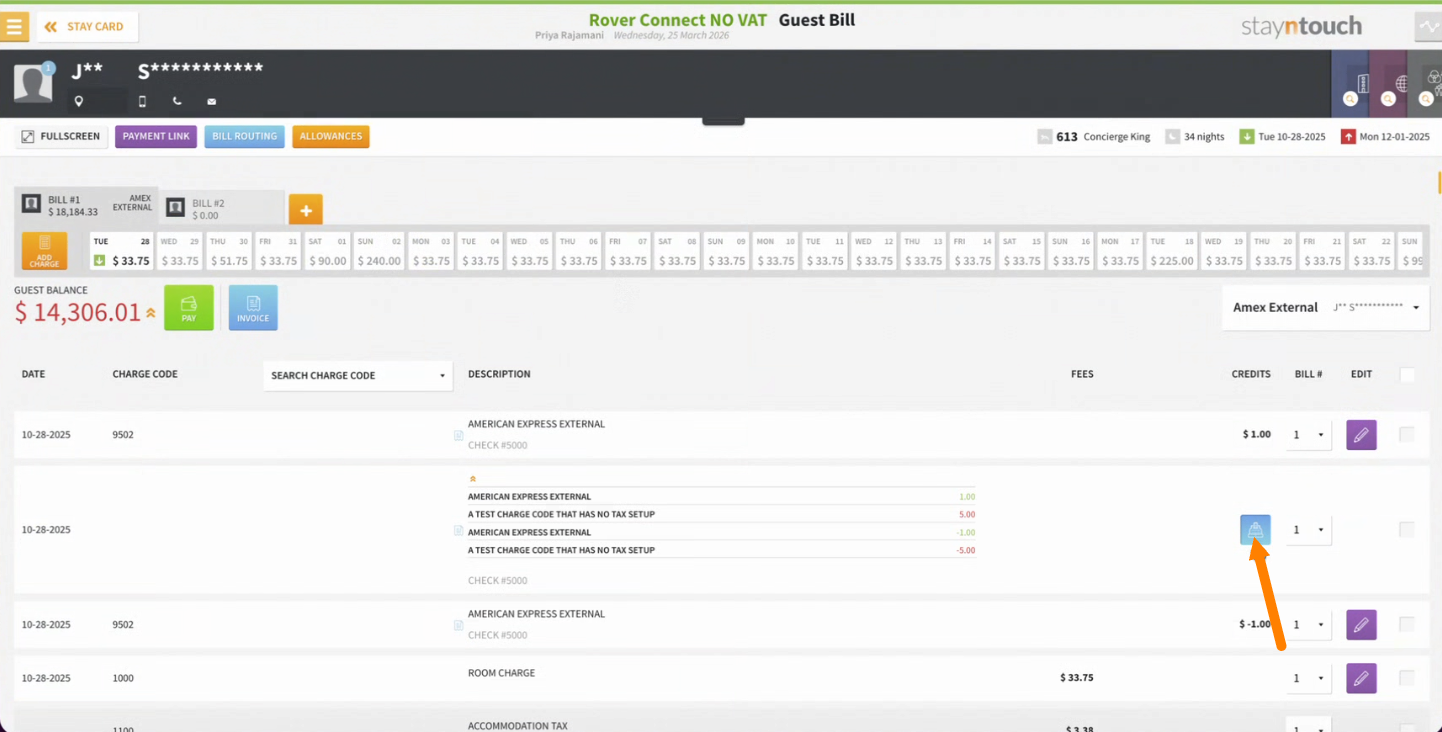Image resolution: width=1442 pixels, height=732 pixels.
Task: Open the Search Charge Code dropdown
Action: click(358, 376)
